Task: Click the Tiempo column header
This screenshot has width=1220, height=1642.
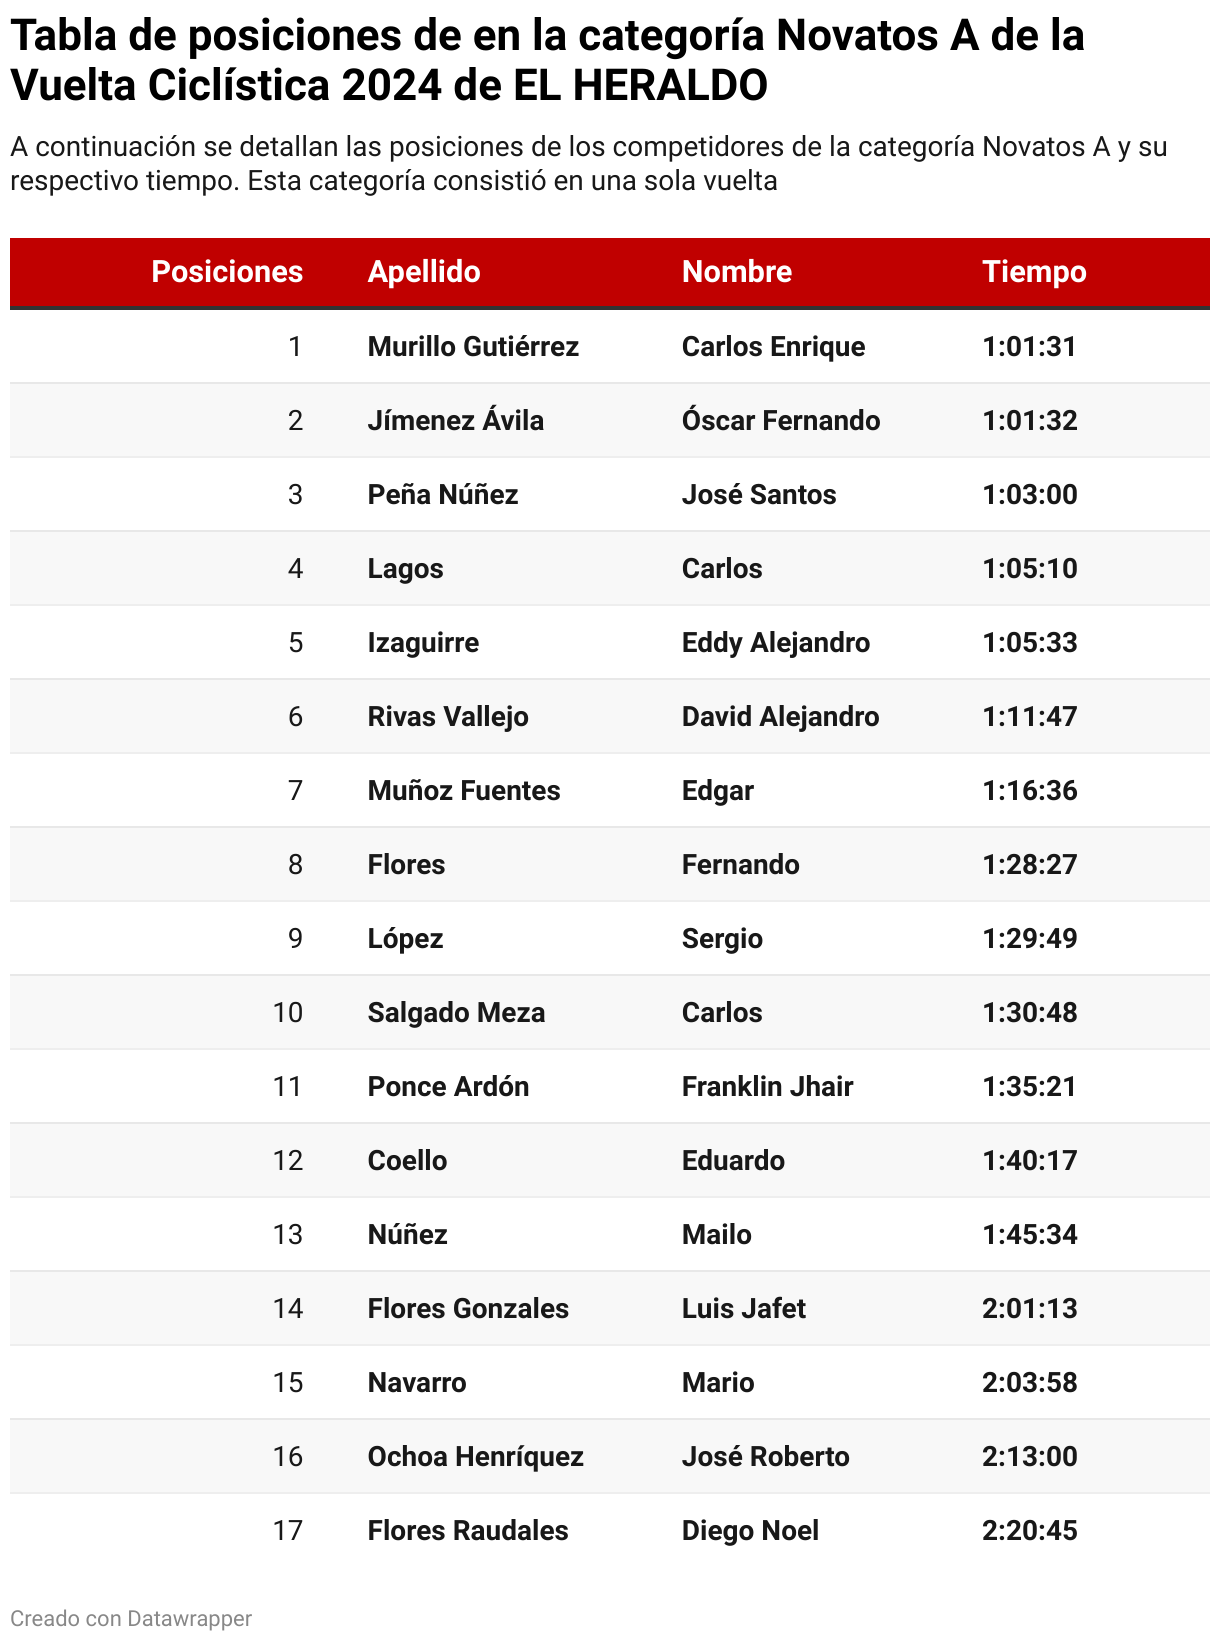Action: pyautogui.click(x=1034, y=272)
